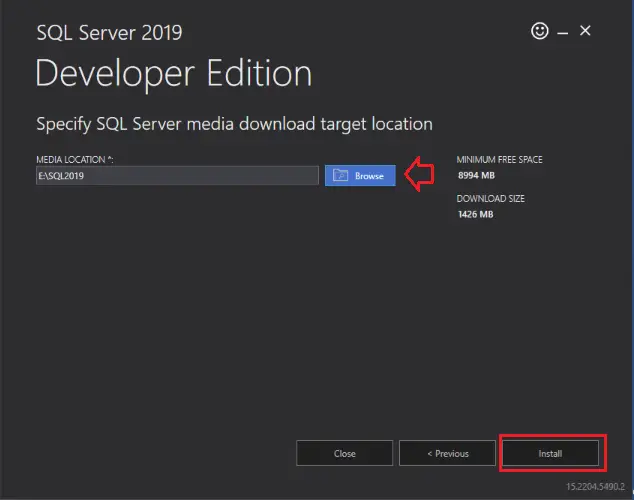Open feedback via the smiley face icon
634x500 pixels.
point(539,31)
